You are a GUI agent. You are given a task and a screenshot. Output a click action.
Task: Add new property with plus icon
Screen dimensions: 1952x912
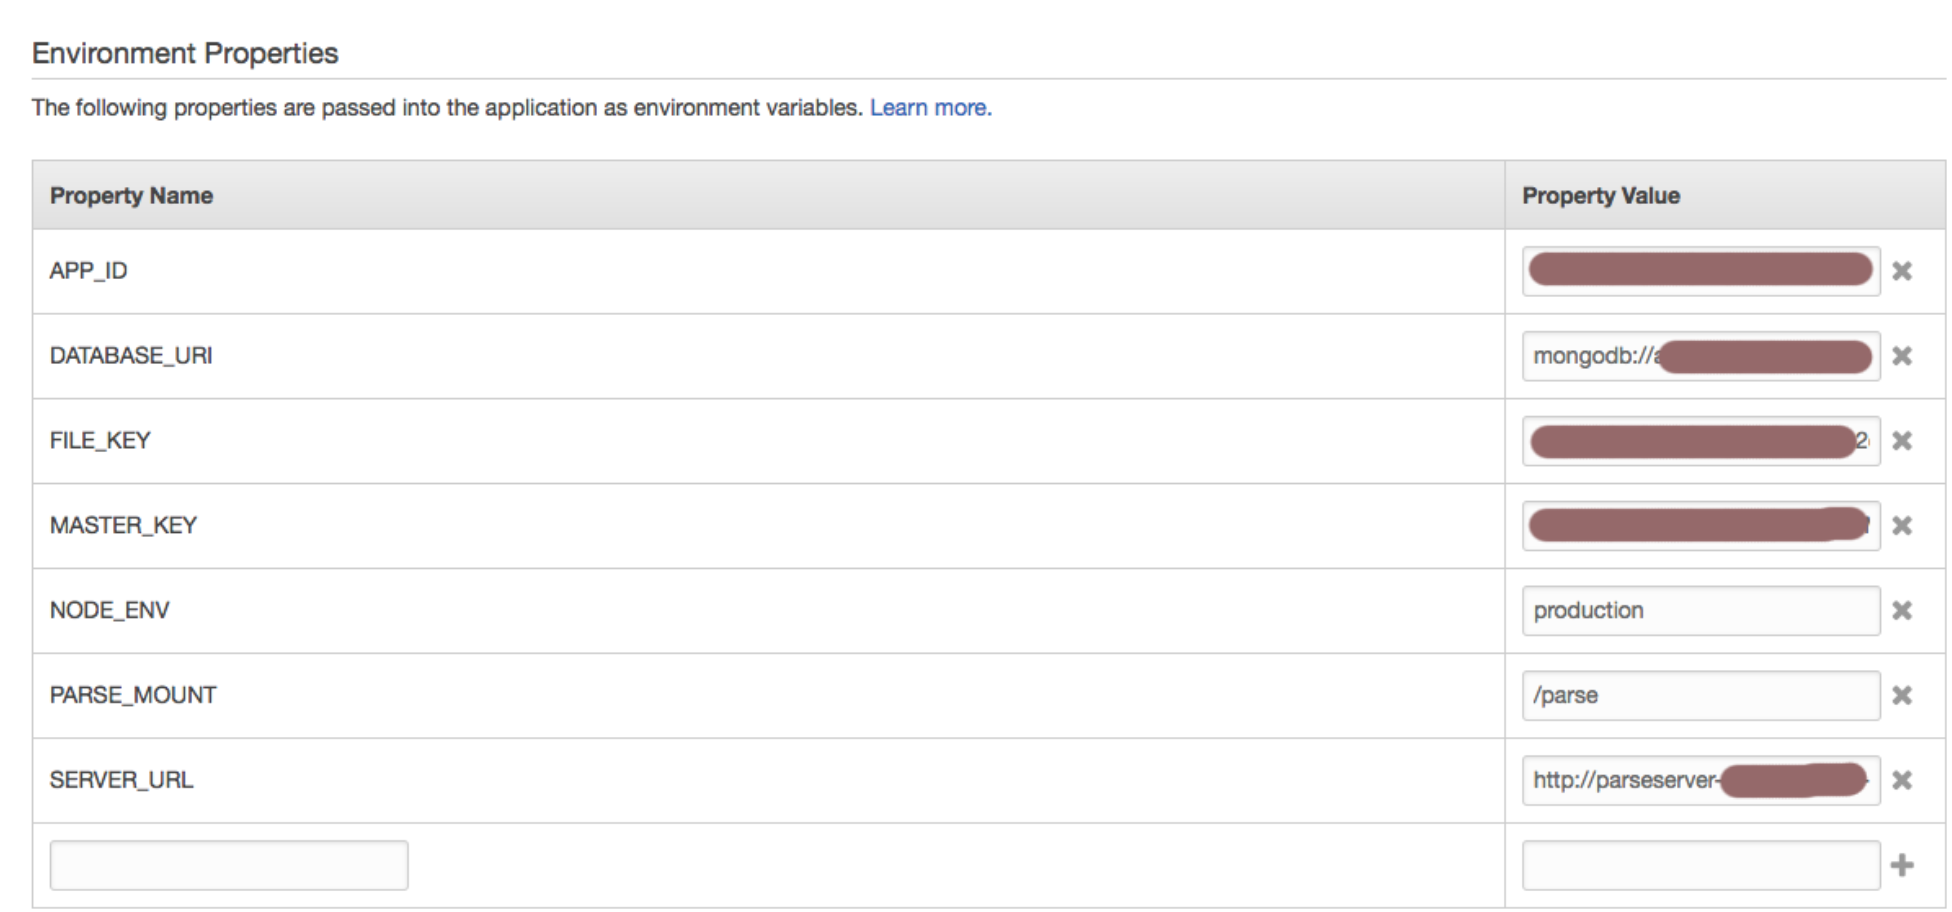(x=1901, y=866)
